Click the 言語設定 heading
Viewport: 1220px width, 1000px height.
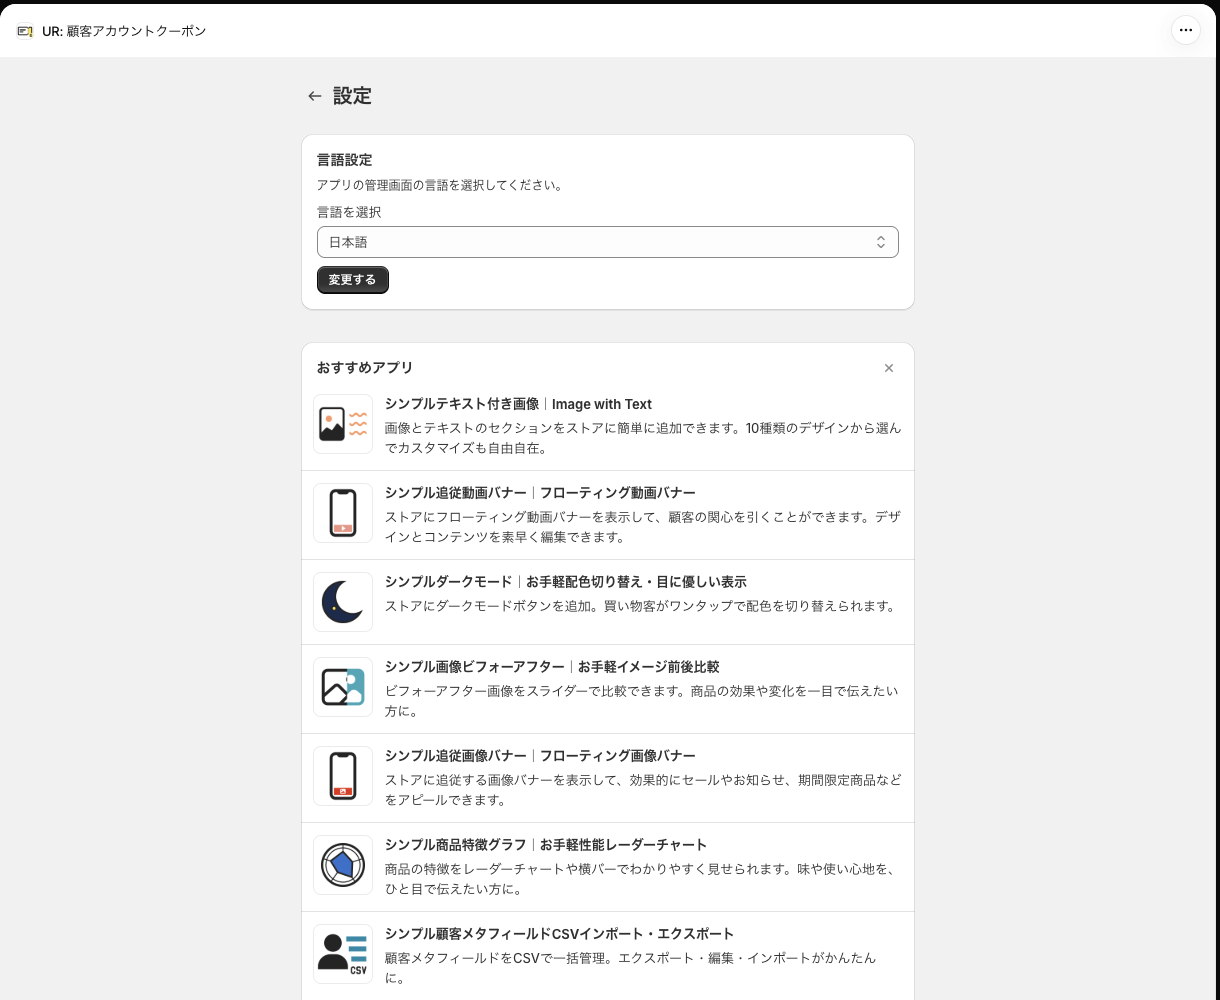click(345, 160)
